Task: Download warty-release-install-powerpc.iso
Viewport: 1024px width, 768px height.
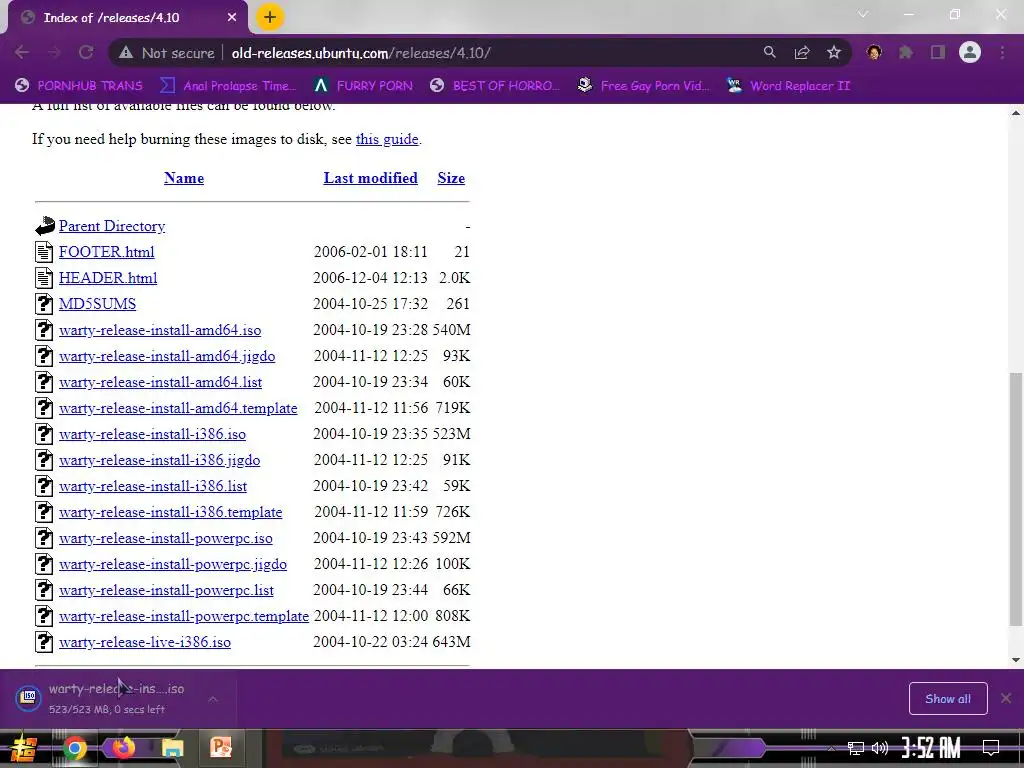Action: click(166, 539)
